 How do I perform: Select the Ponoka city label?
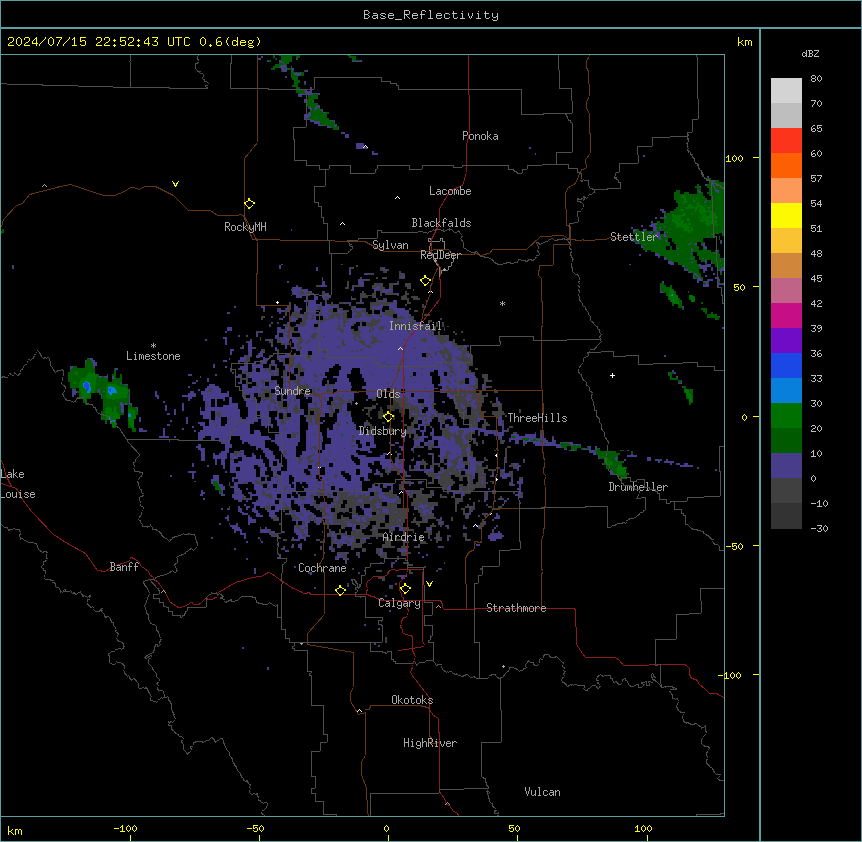pyautogui.click(x=480, y=136)
